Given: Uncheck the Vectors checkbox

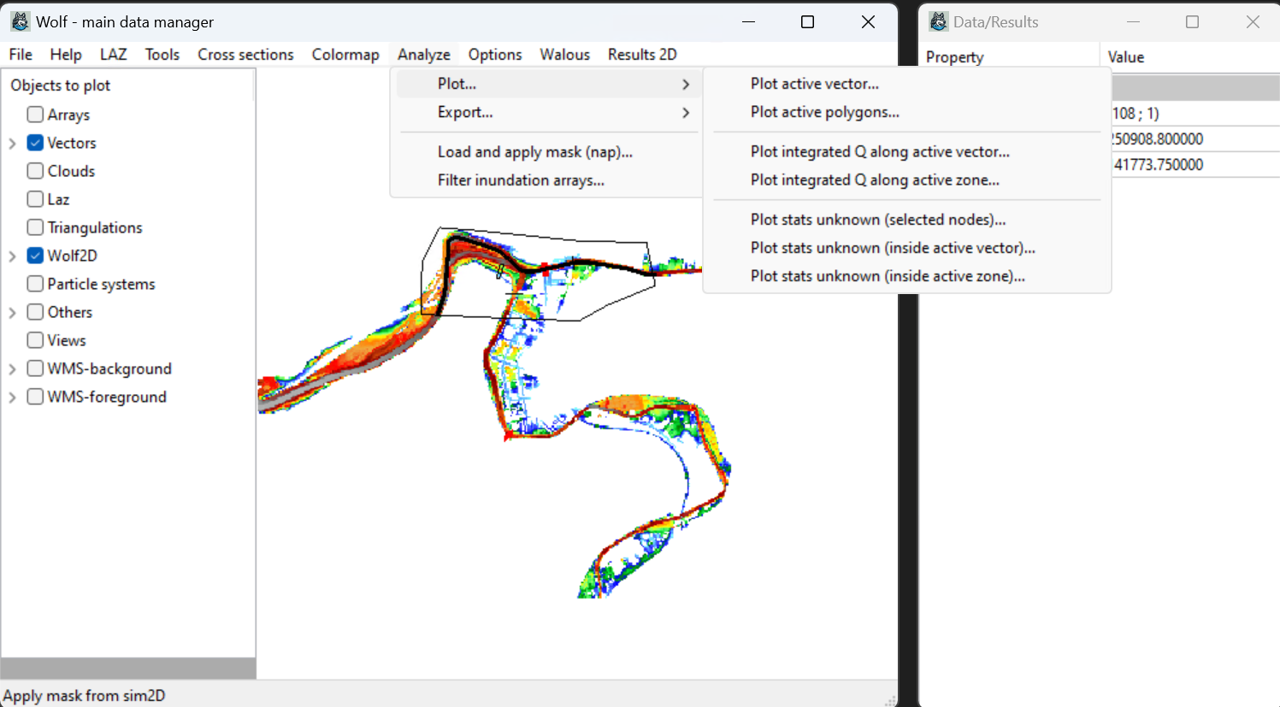Looking at the screenshot, I should pos(35,143).
